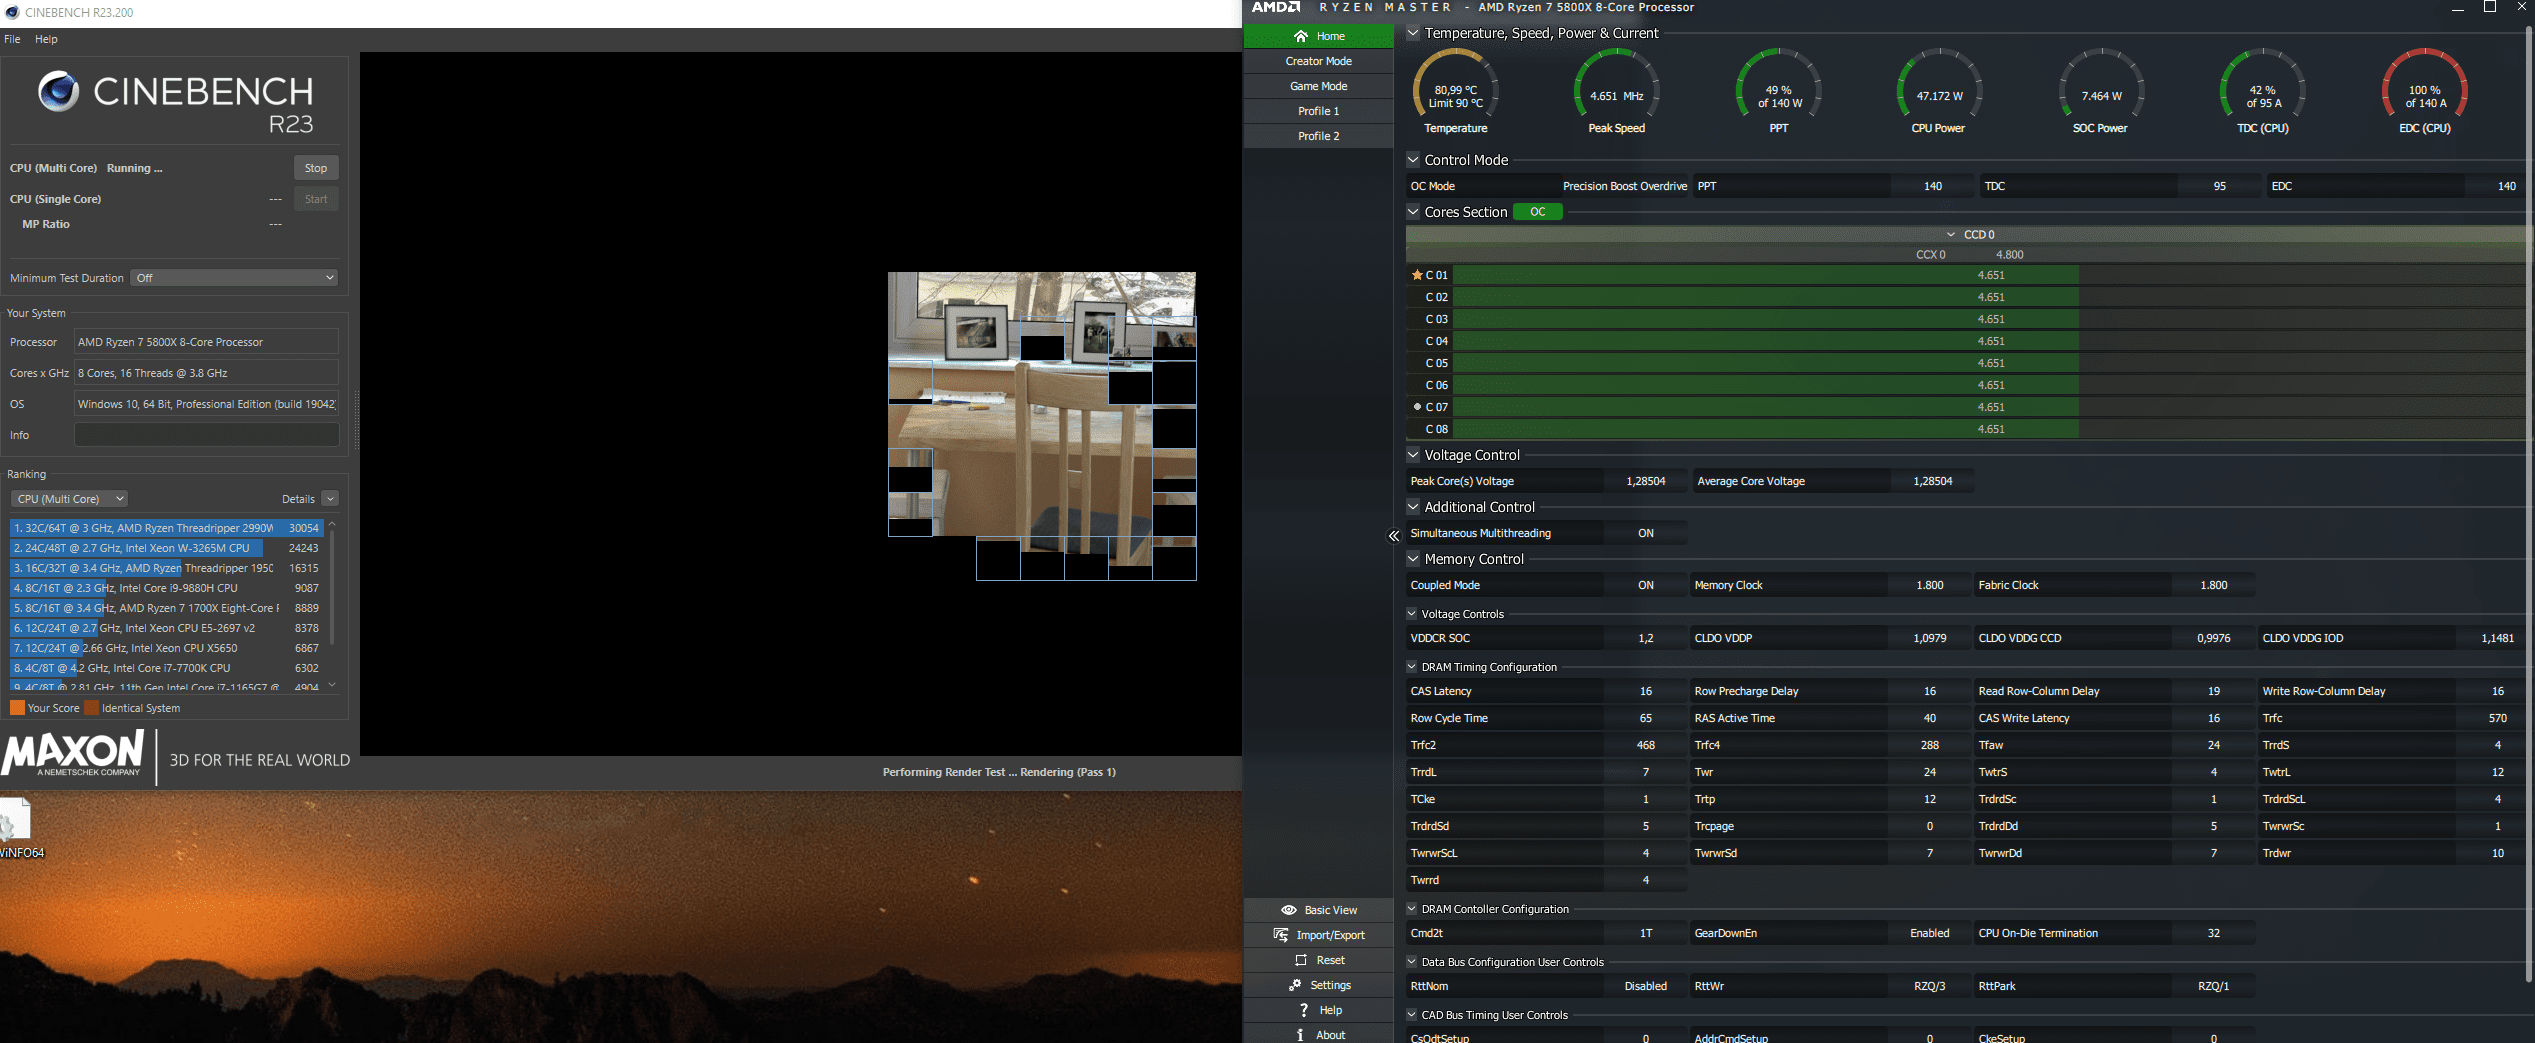The width and height of the screenshot is (2535, 1043).
Task: Open the About info item in Ryzen Master
Action: coord(1319,1035)
